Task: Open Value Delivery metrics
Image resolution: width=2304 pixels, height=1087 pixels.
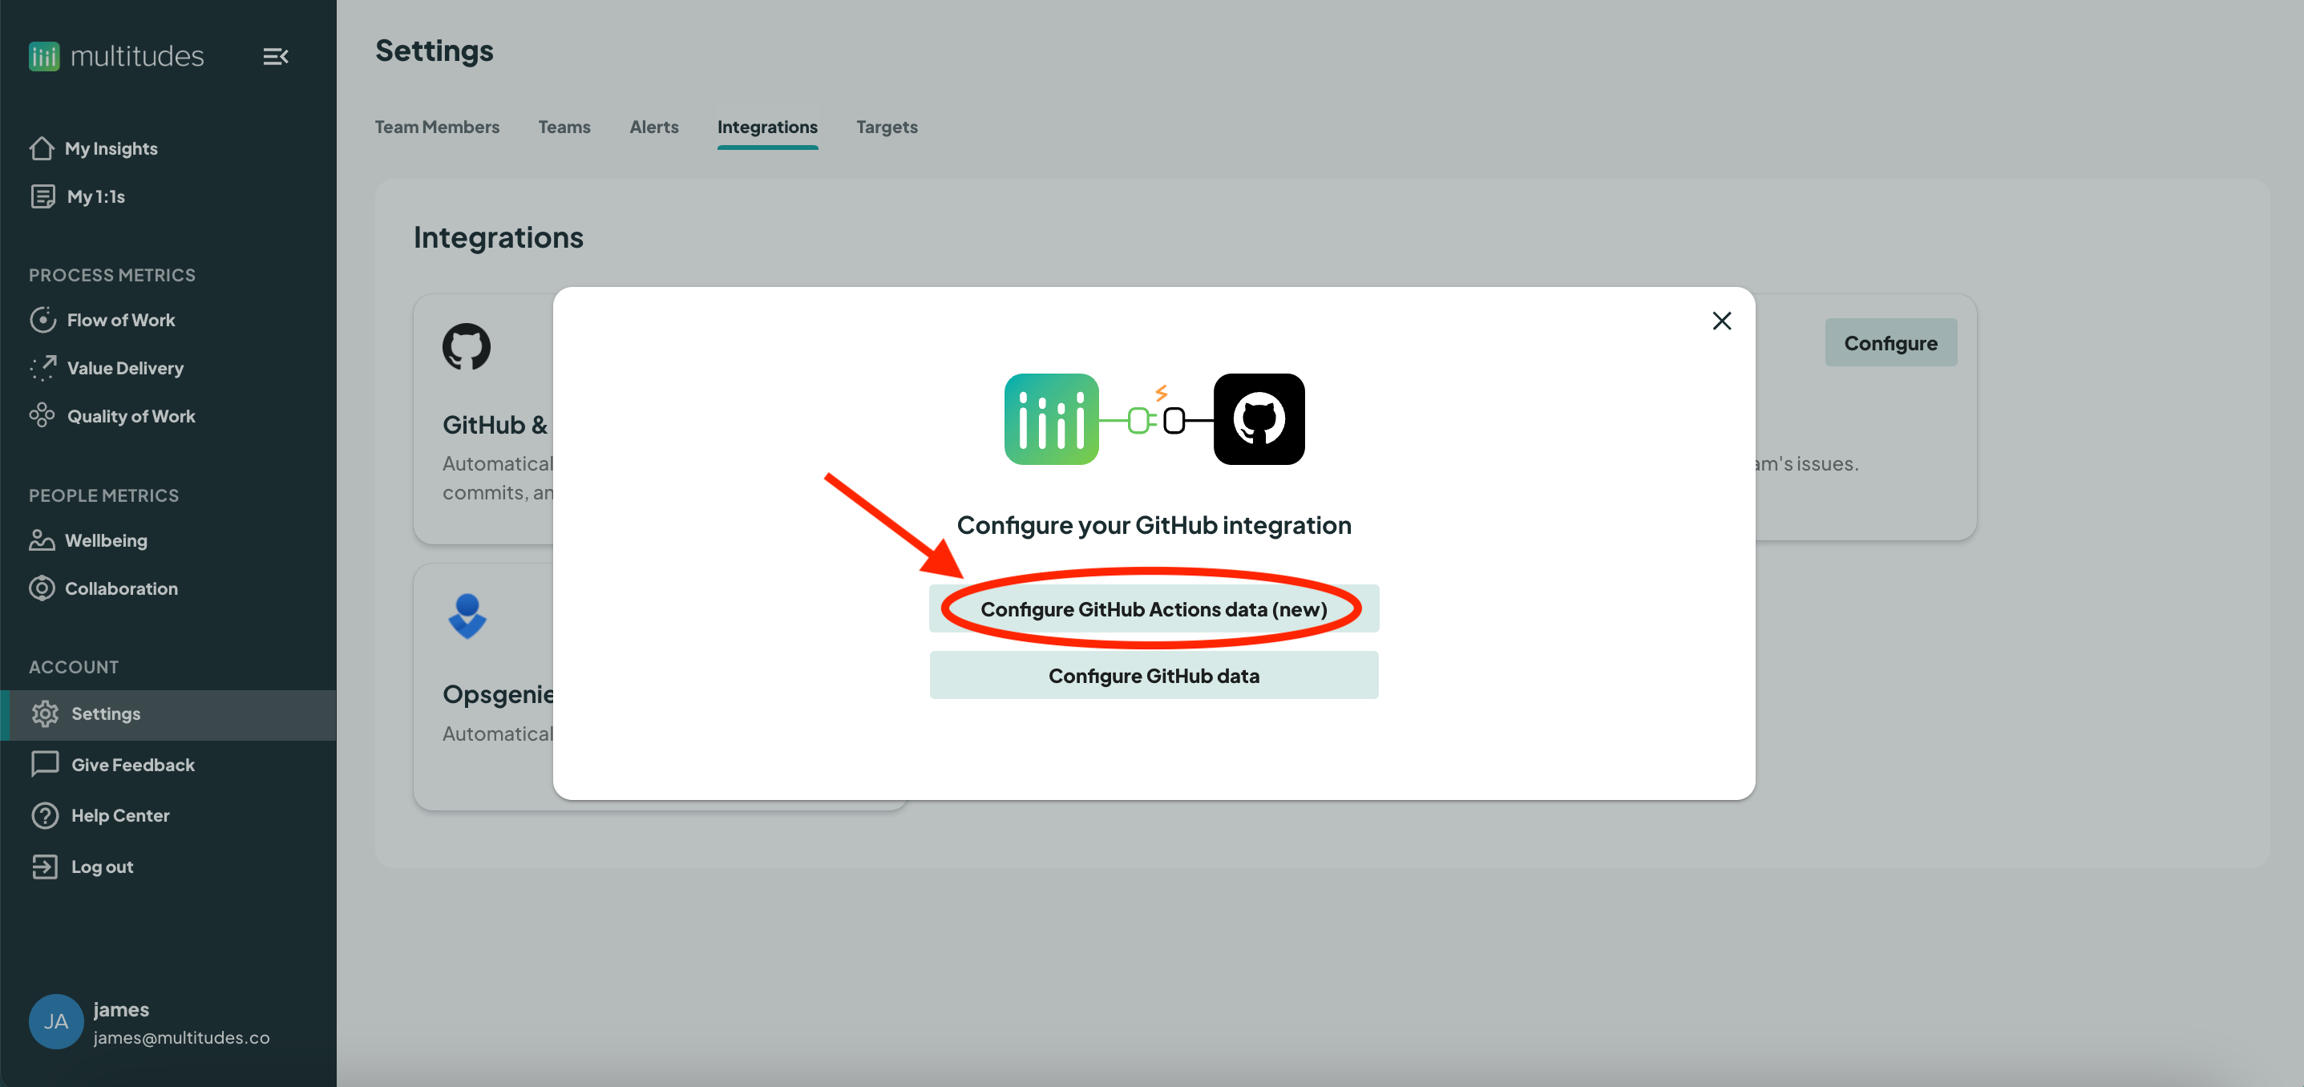Action: click(x=124, y=368)
